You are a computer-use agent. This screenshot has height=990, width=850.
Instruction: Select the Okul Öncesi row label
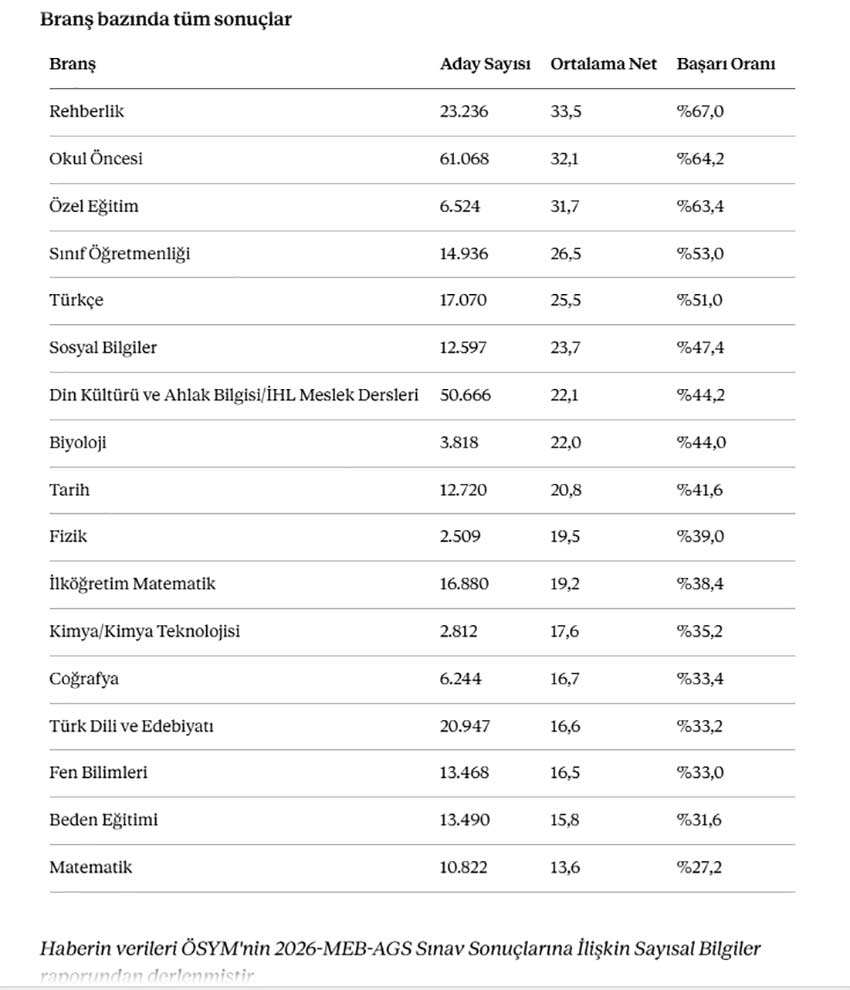pos(96,158)
